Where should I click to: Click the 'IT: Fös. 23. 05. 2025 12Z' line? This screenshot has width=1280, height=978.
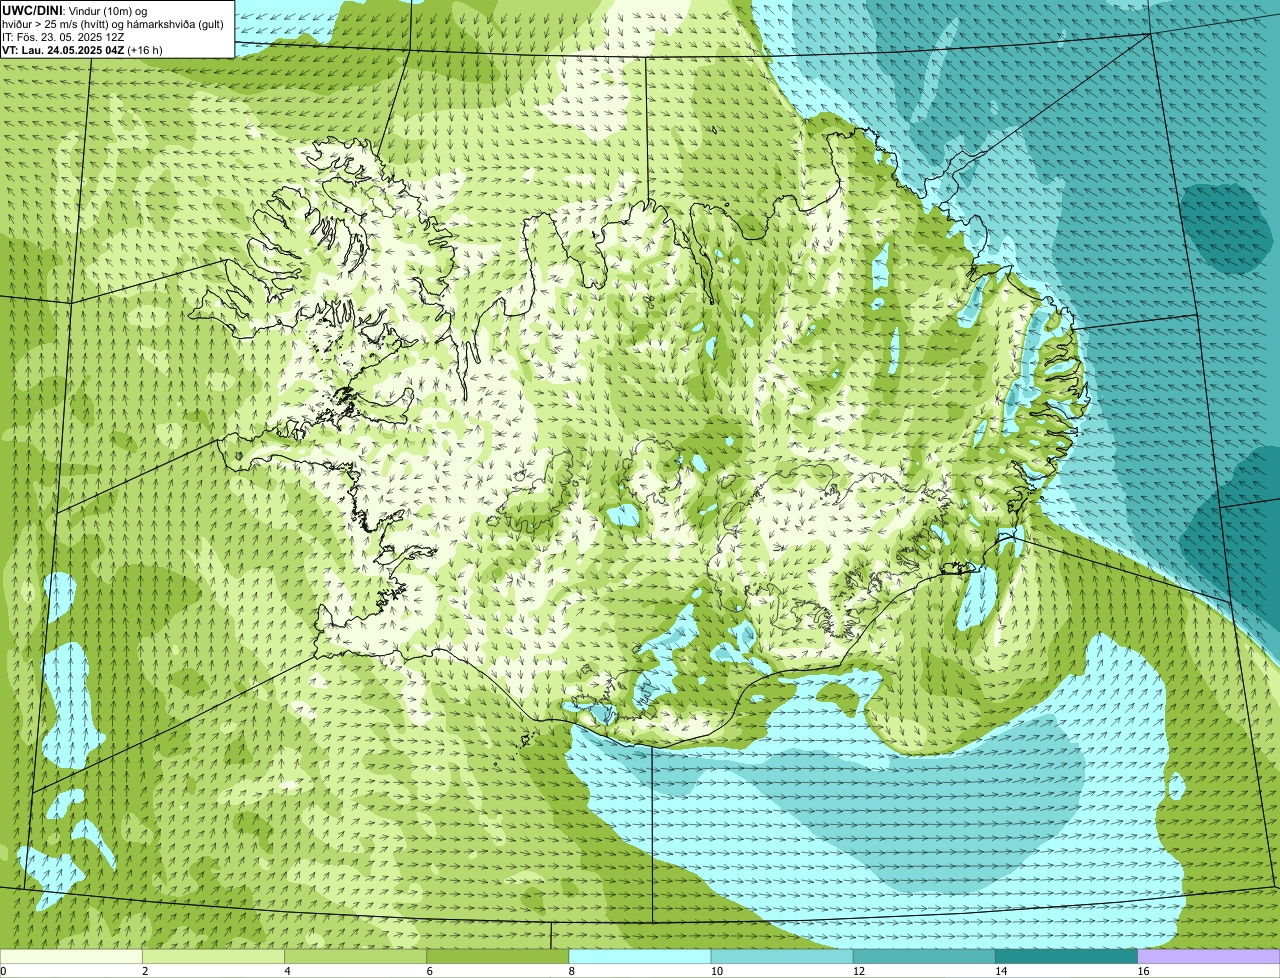pos(63,36)
